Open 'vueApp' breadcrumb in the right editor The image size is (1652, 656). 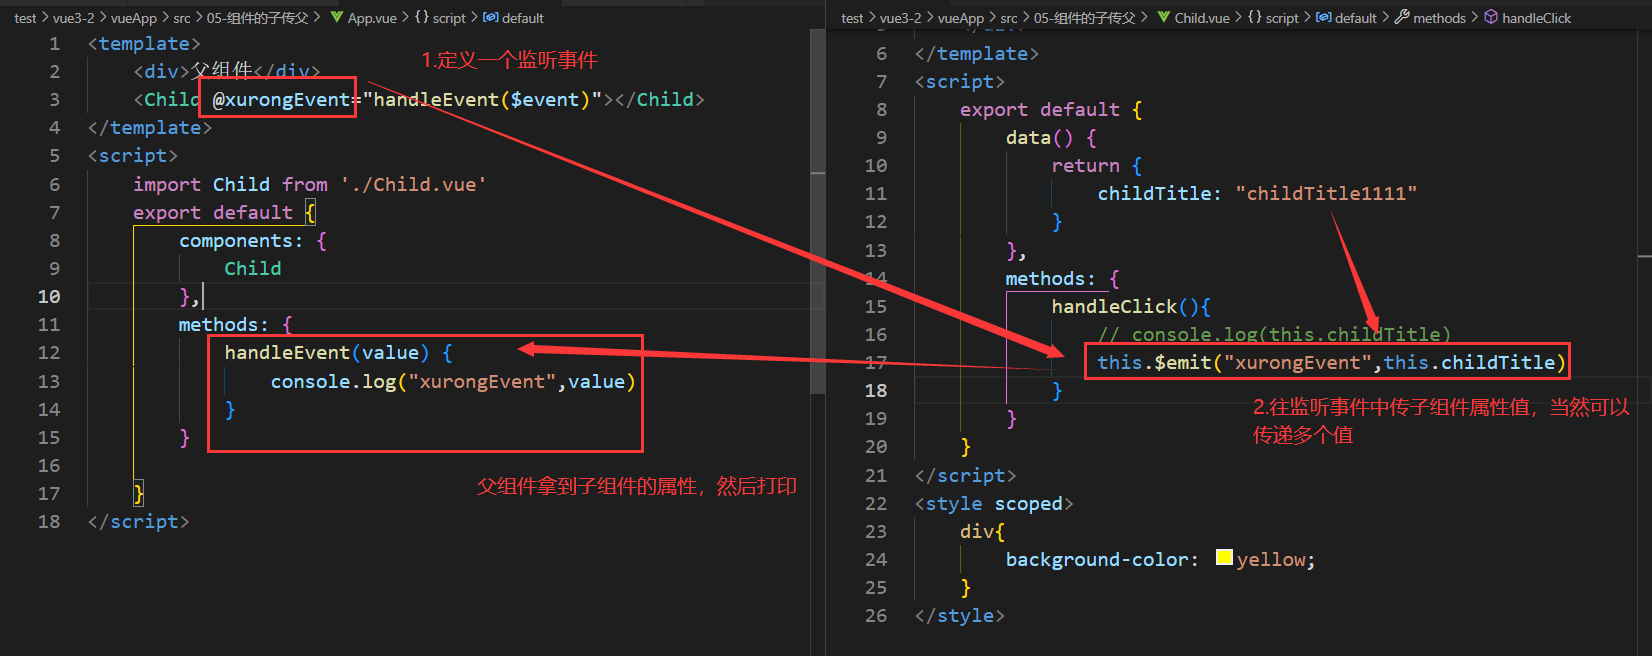coord(961,18)
